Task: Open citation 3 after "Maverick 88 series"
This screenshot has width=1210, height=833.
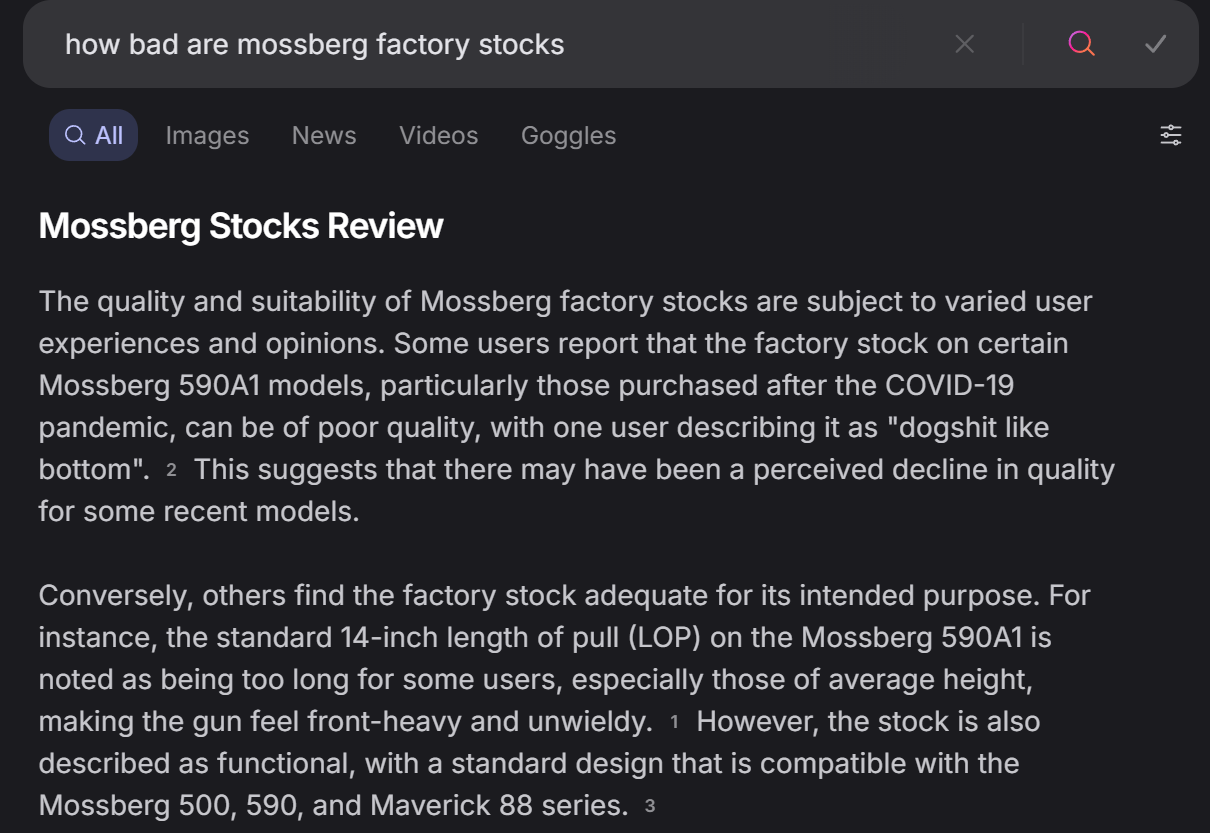Action: pos(649,806)
